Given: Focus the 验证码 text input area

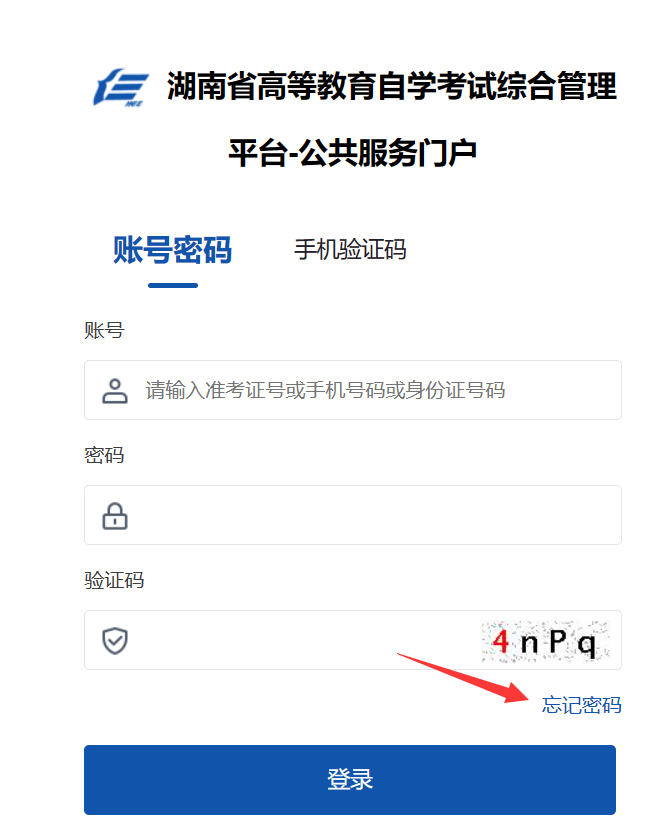Looking at the screenshot, I should 304,640.
